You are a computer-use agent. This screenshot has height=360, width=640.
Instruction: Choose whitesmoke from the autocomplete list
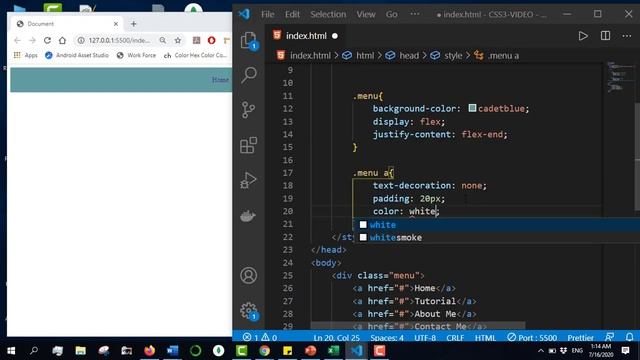pyautogui.click(x=496, y=237)
